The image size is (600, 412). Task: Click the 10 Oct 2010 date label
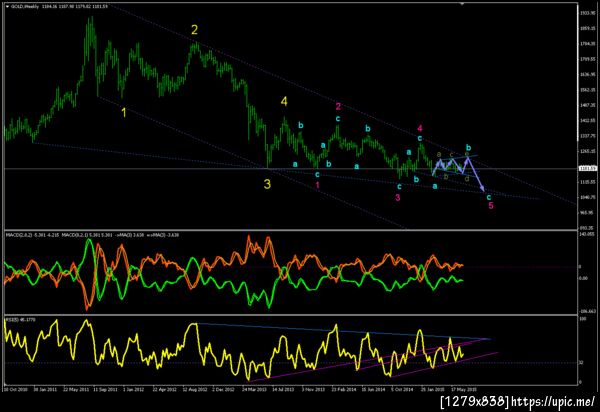coord(14,389)
